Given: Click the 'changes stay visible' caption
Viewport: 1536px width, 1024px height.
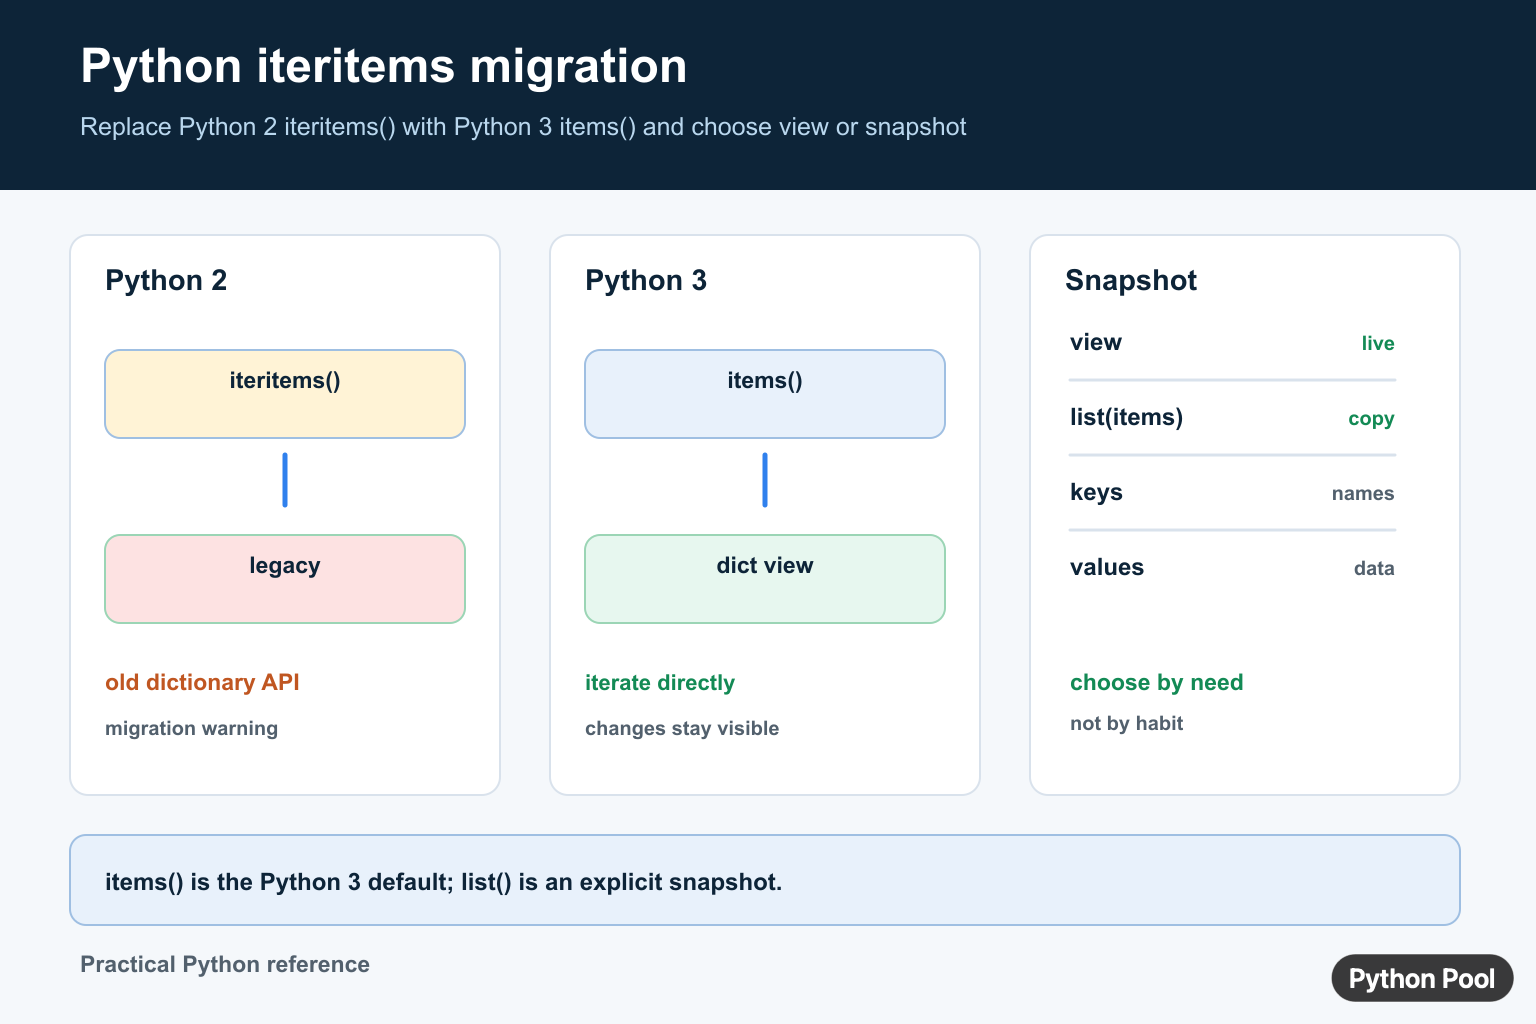Looking at the screenshot, I should point(682,728).
